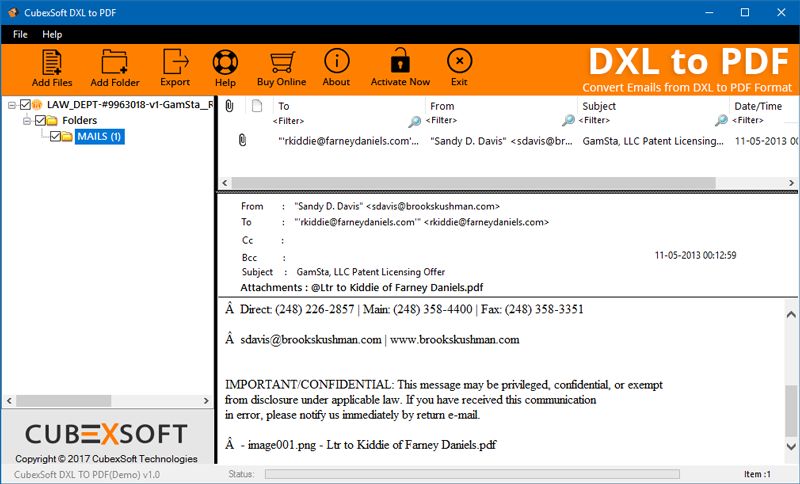Minimize the CubexSoft window

coord(709,12)
